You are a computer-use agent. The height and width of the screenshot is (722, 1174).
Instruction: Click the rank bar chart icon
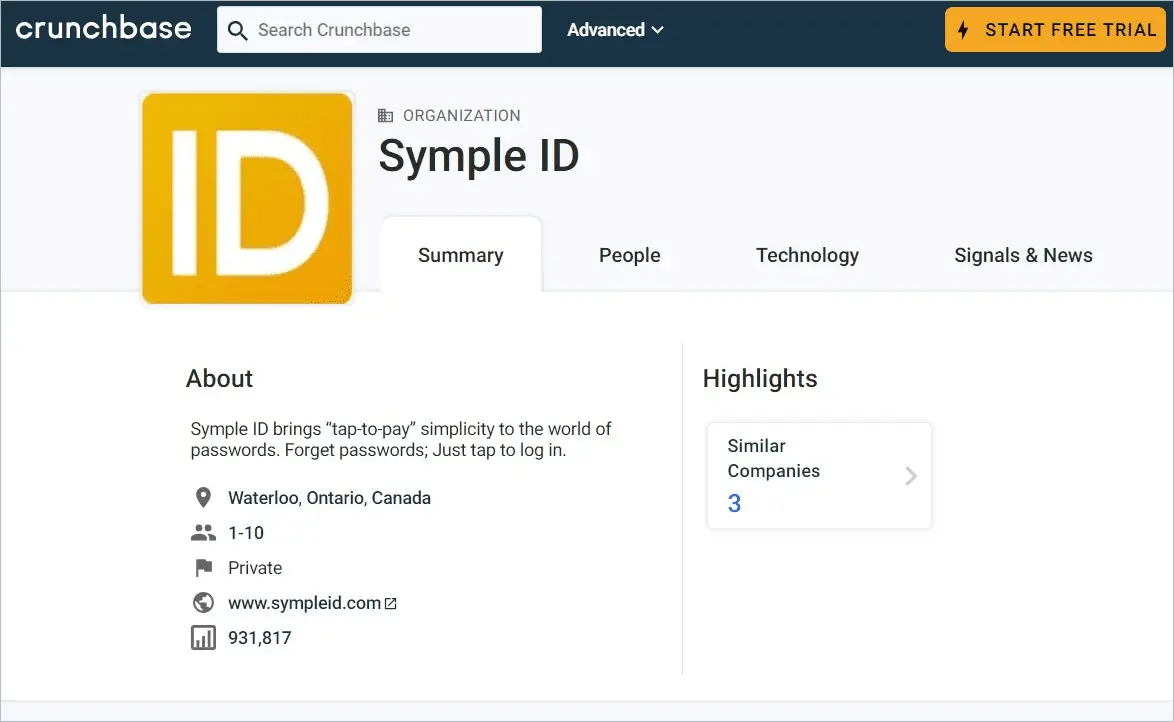(203, 637)
